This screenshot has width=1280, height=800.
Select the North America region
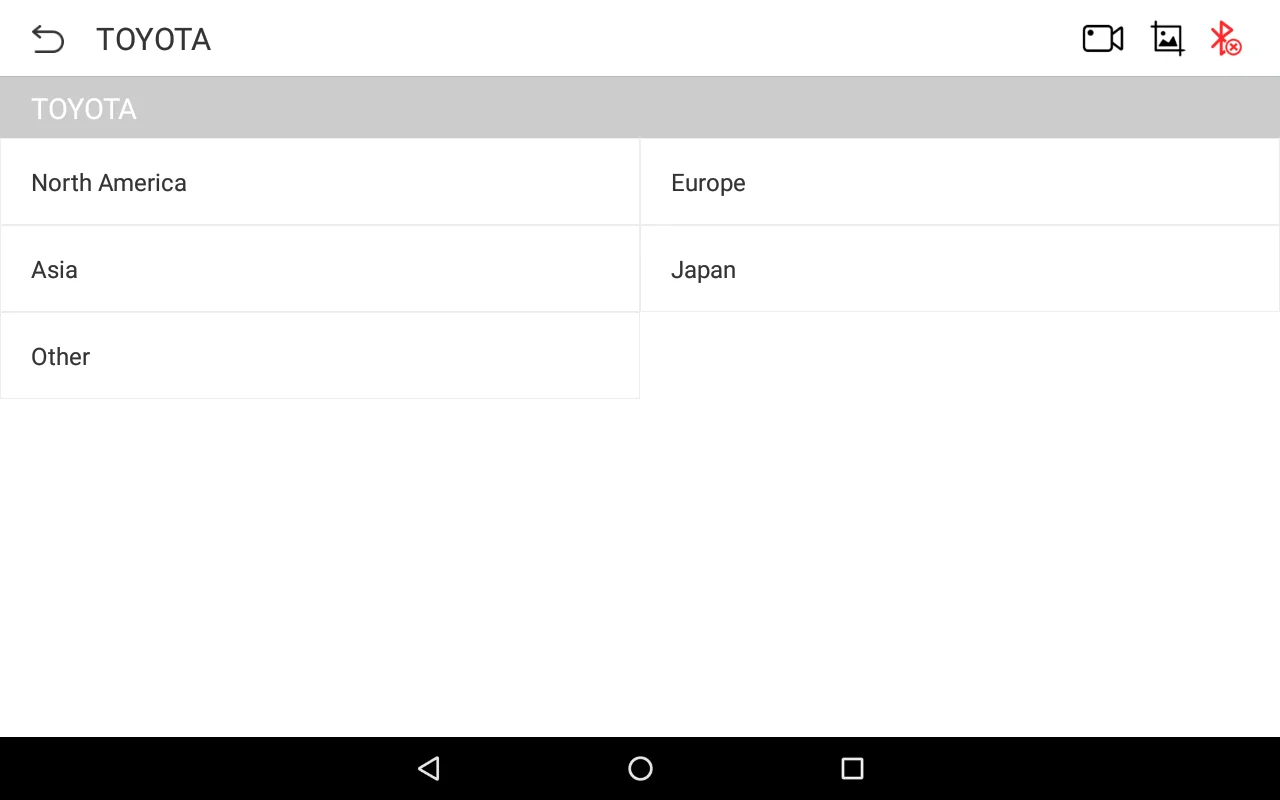click(x=320, y=182)
